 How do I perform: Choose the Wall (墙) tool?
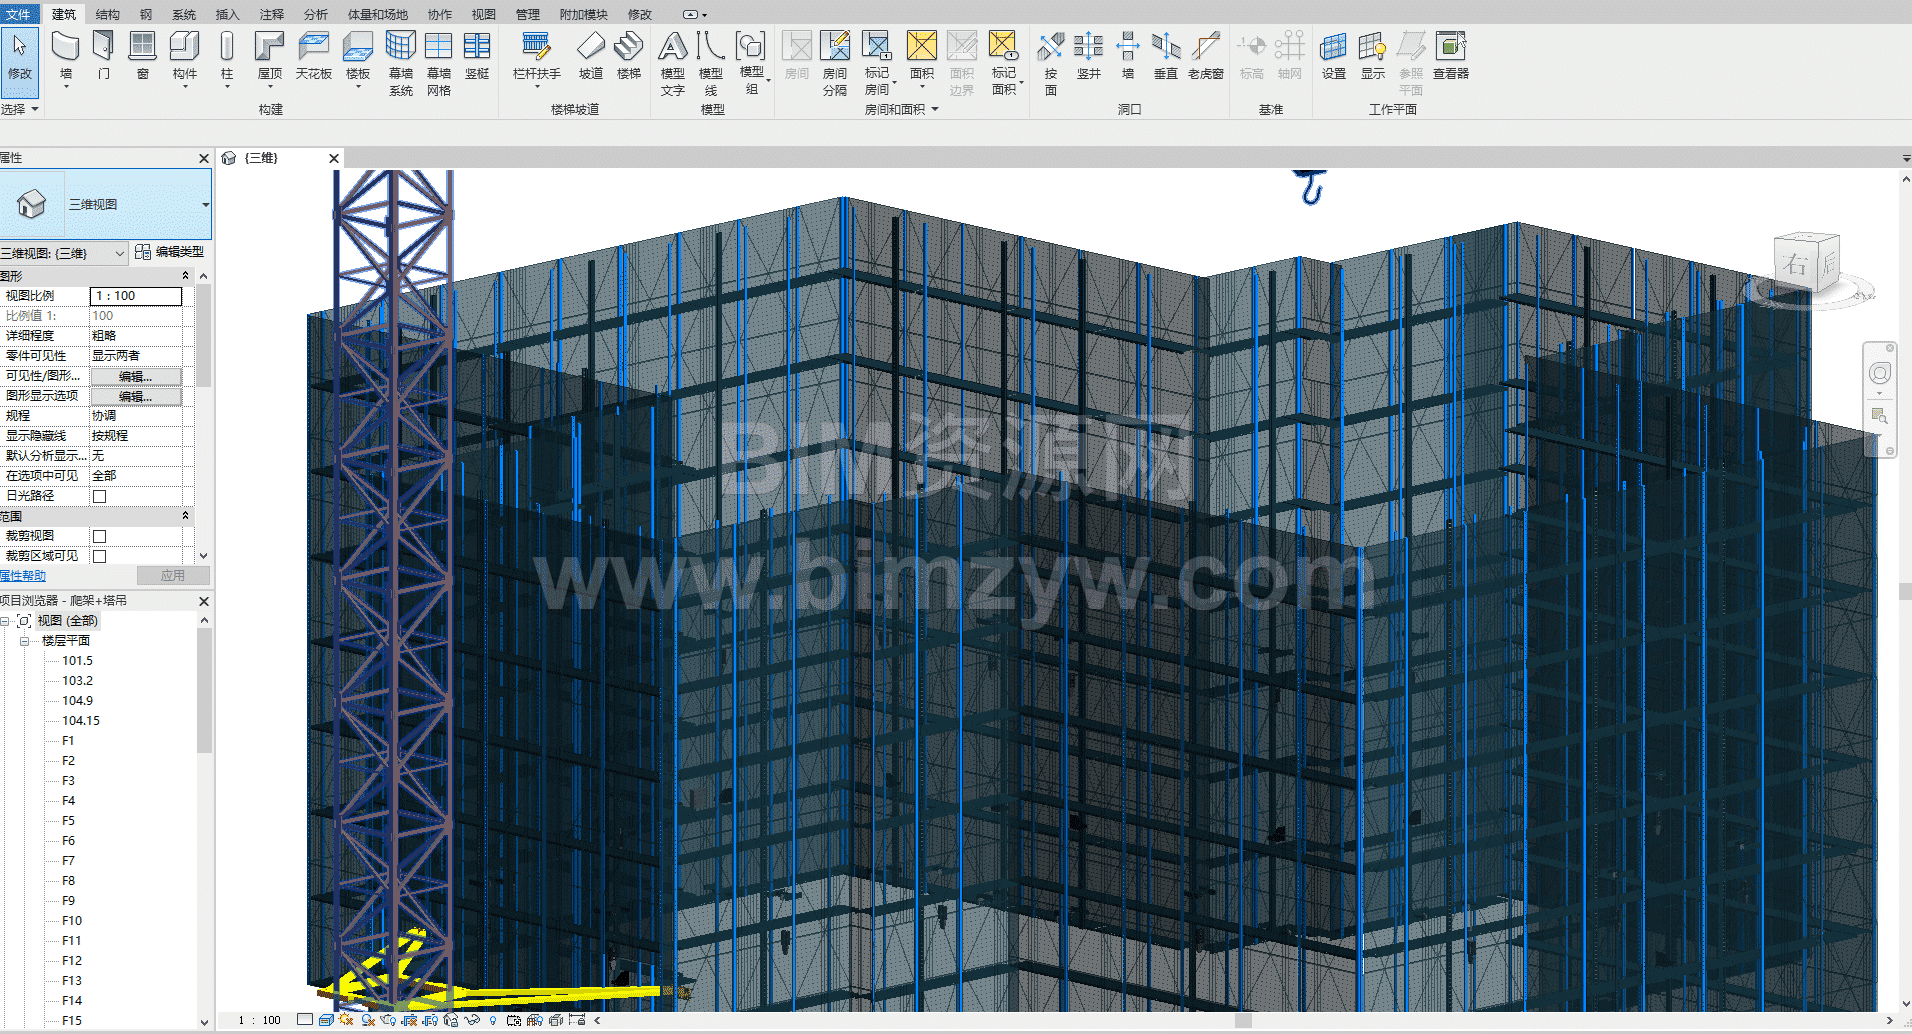[x=66, y=56]
